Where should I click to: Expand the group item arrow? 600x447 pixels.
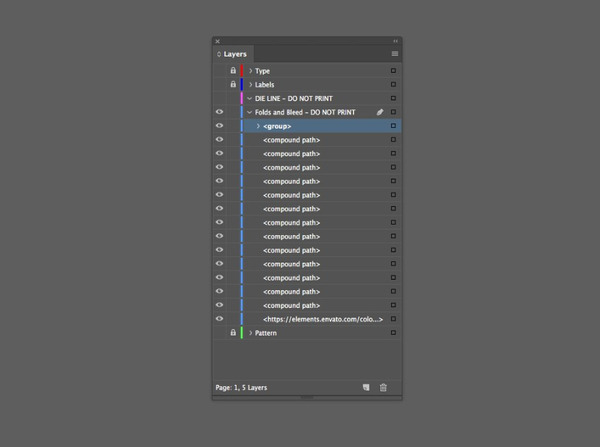click(x=258, y=126)
